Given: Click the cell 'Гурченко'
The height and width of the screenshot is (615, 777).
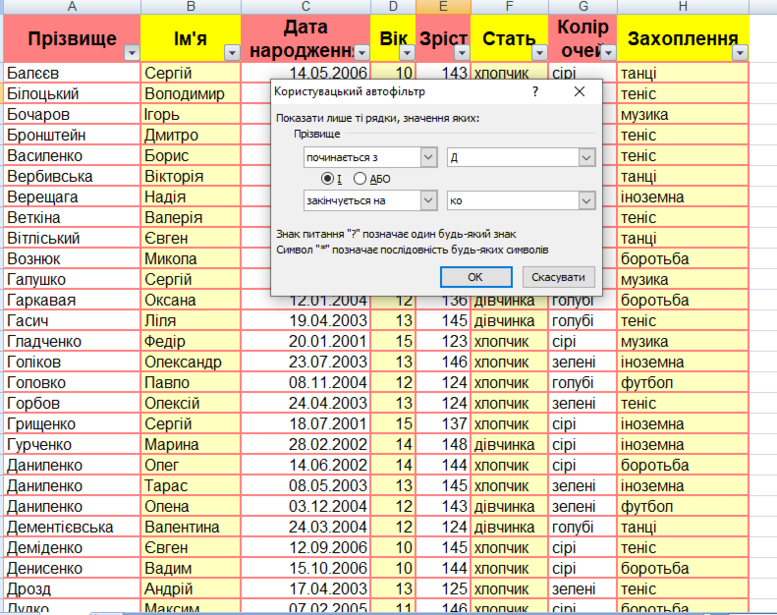Looking at the screenshot, I should [x=72, y=445].
